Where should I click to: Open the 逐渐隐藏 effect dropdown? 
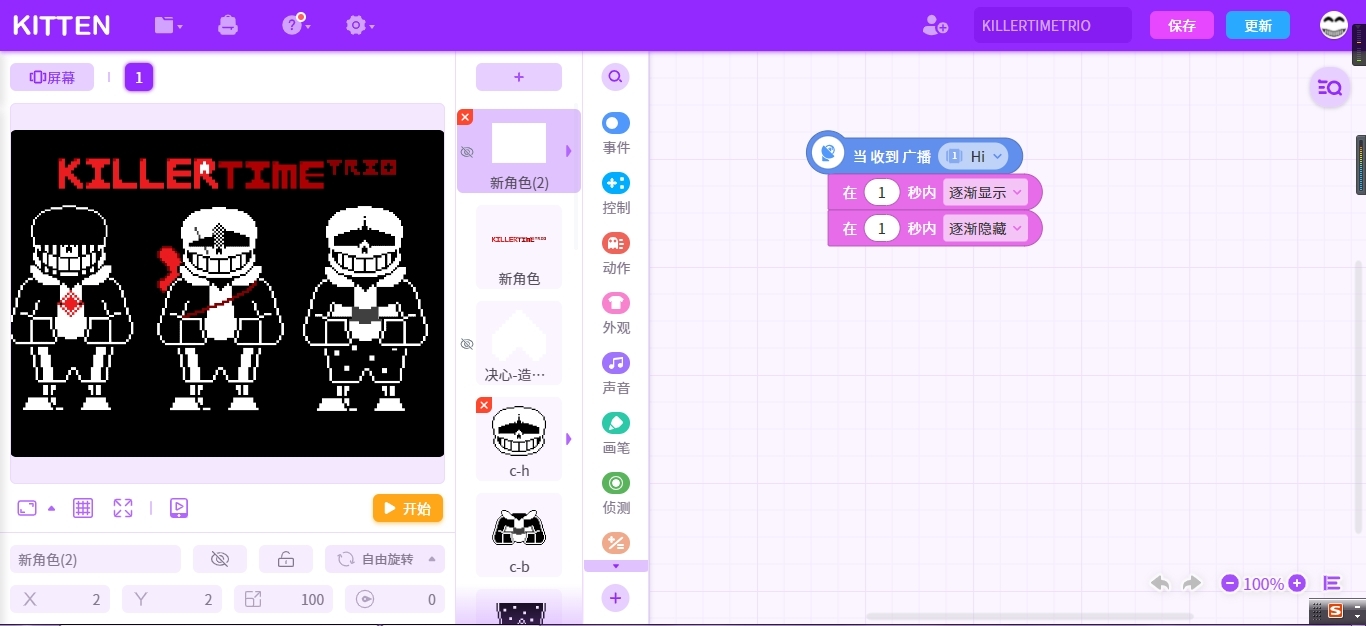(986, 228)
